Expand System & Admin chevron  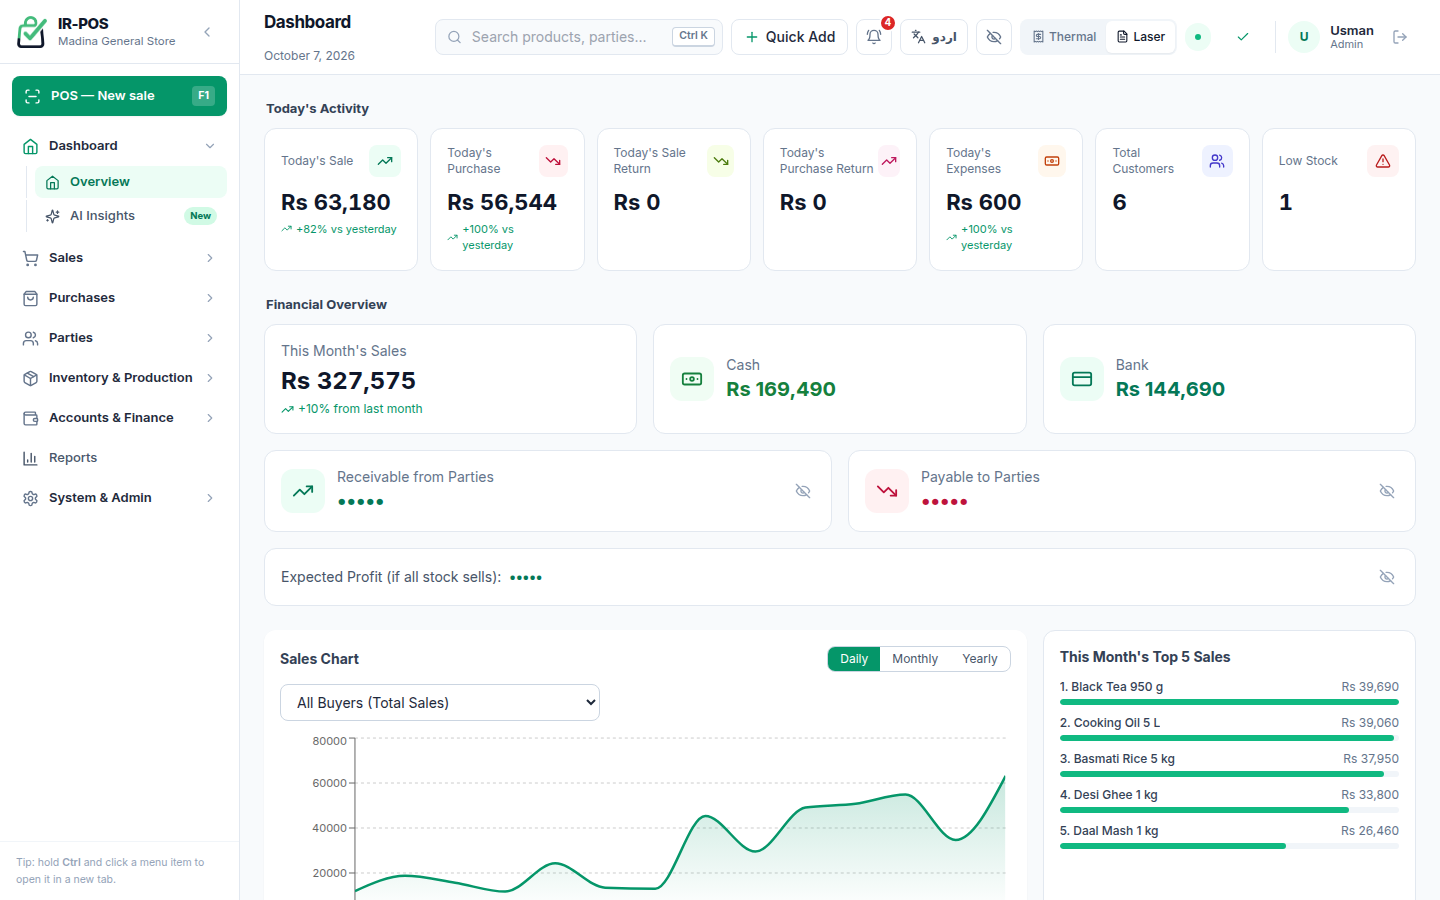tap(210, 498)
